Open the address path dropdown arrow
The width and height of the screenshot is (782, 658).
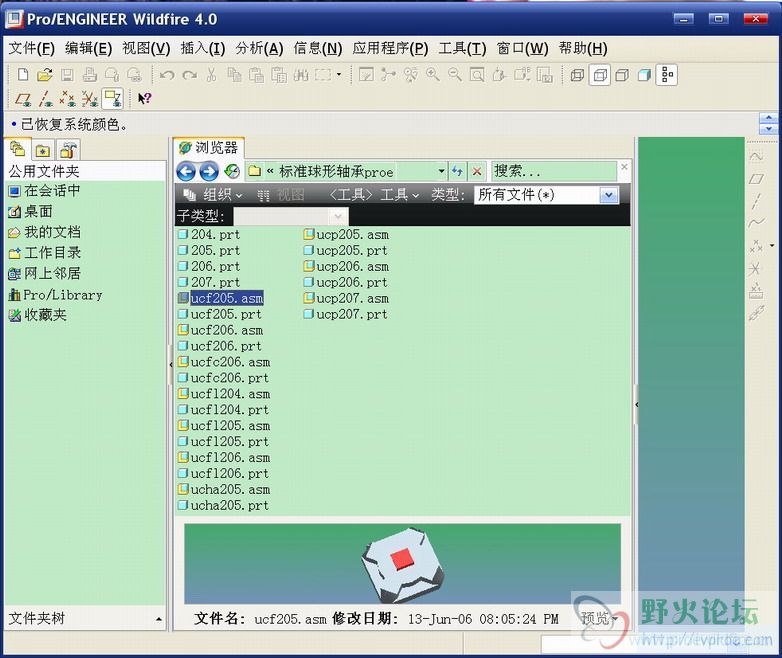click(x=441, y=171)
